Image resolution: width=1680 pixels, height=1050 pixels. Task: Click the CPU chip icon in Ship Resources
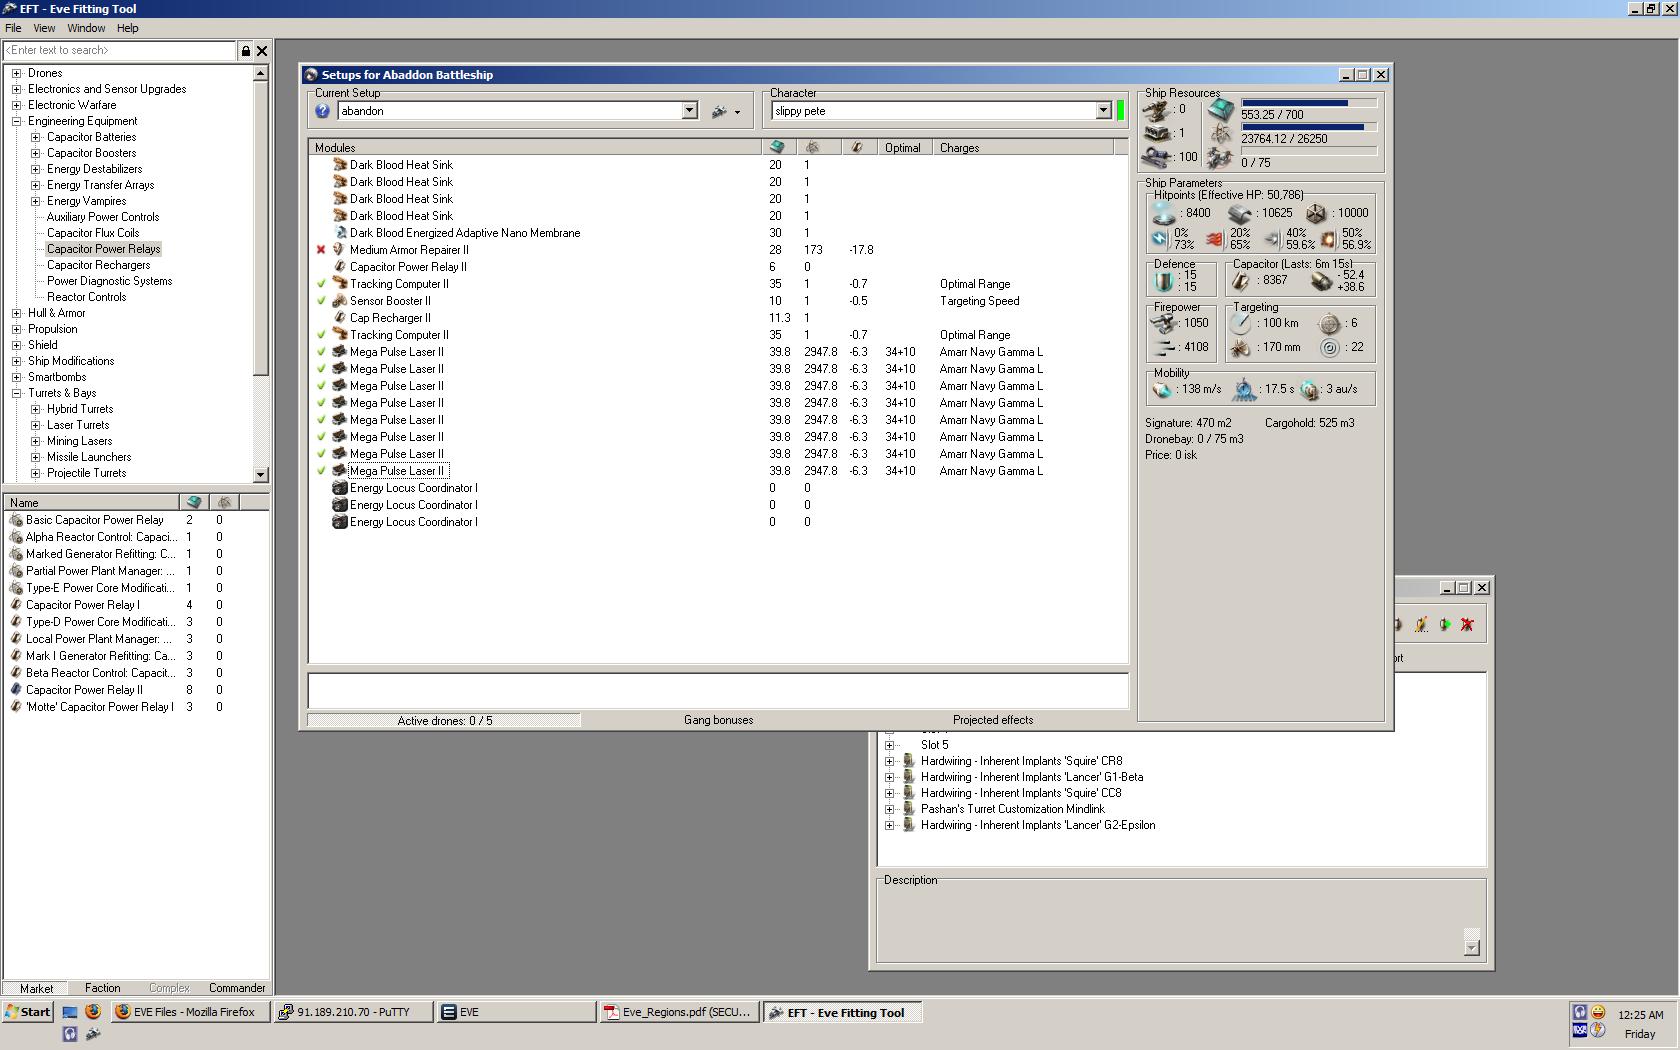(1220, 109)
